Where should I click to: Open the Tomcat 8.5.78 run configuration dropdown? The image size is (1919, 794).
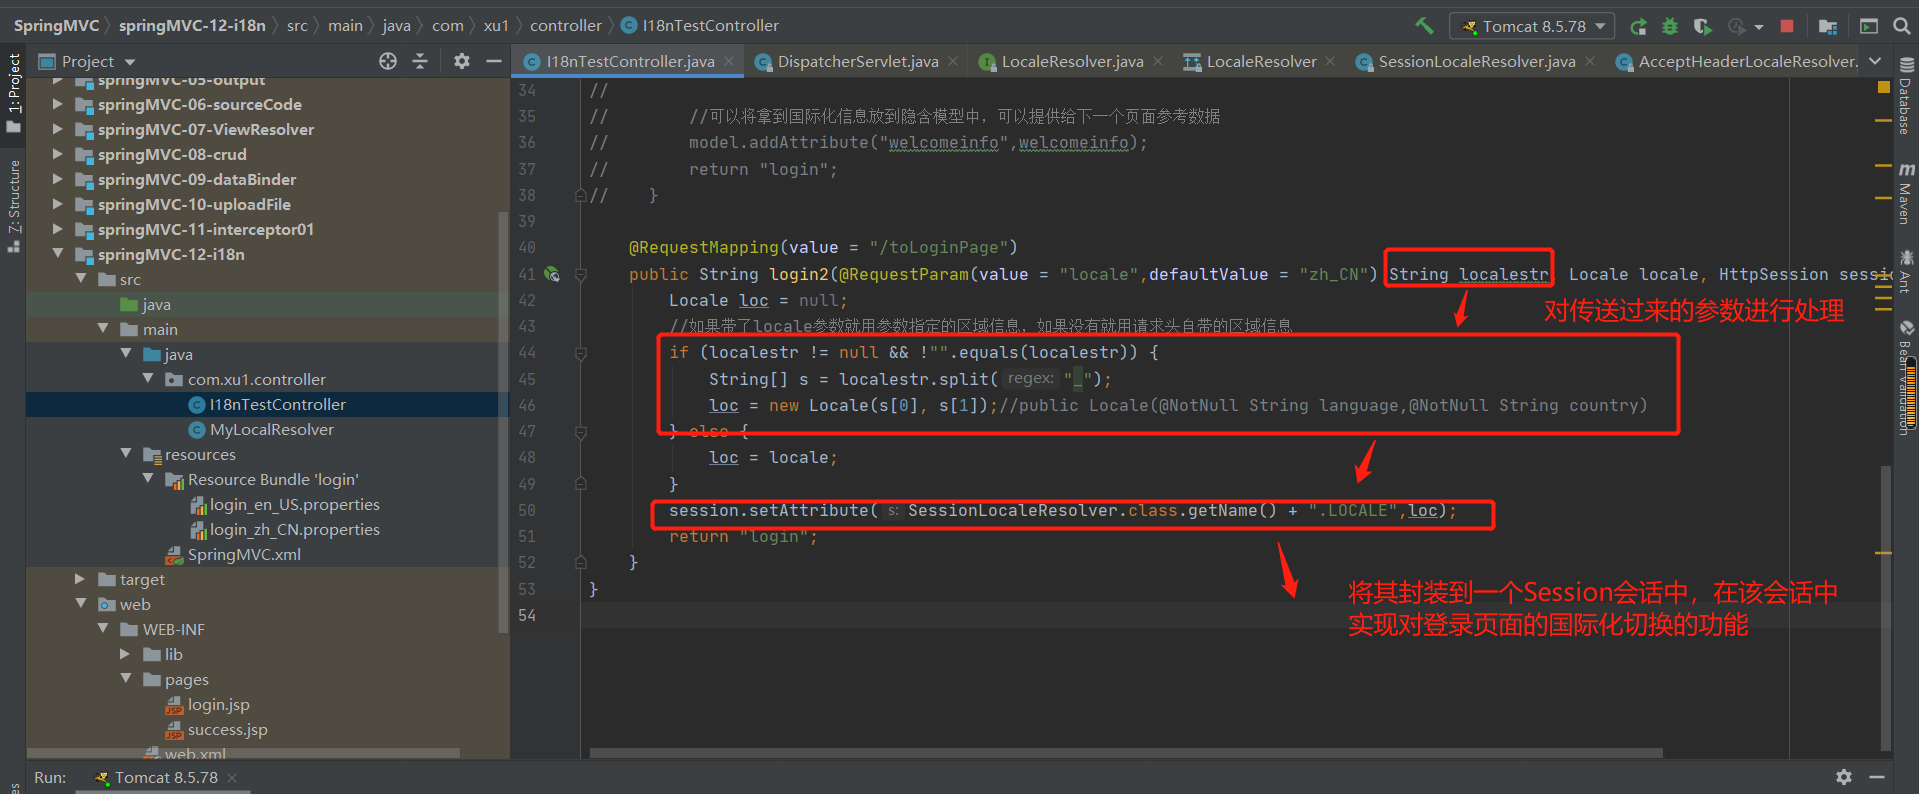[1532, 26]
